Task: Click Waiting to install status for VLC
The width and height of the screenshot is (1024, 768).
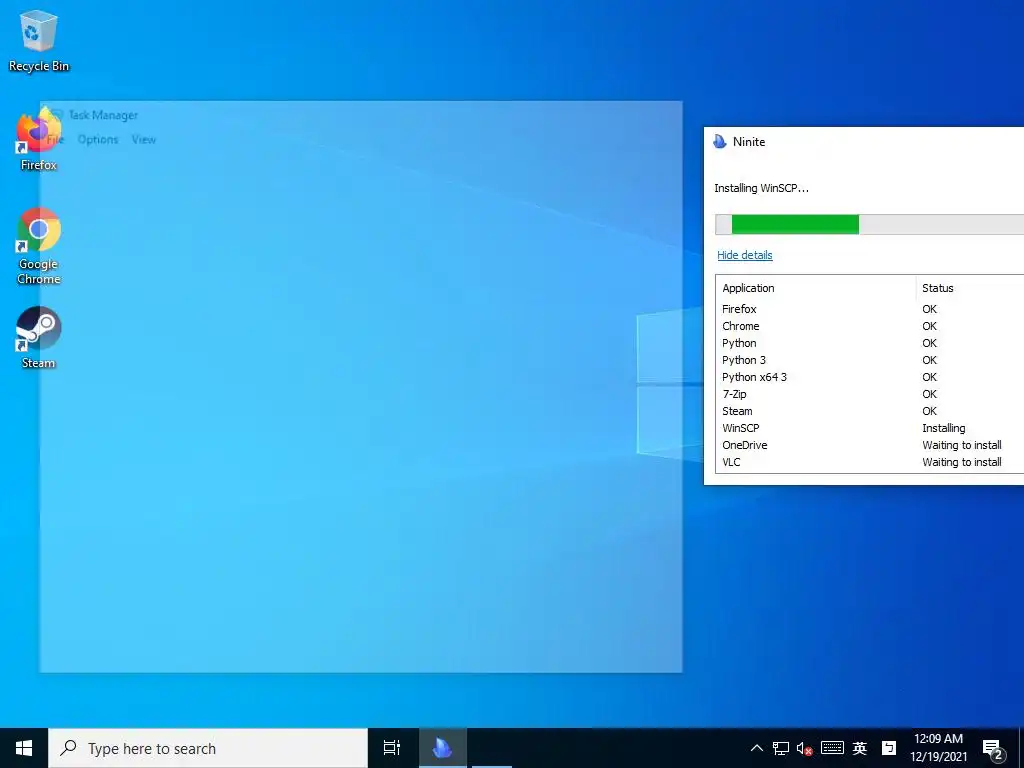Action: [962, 462]
